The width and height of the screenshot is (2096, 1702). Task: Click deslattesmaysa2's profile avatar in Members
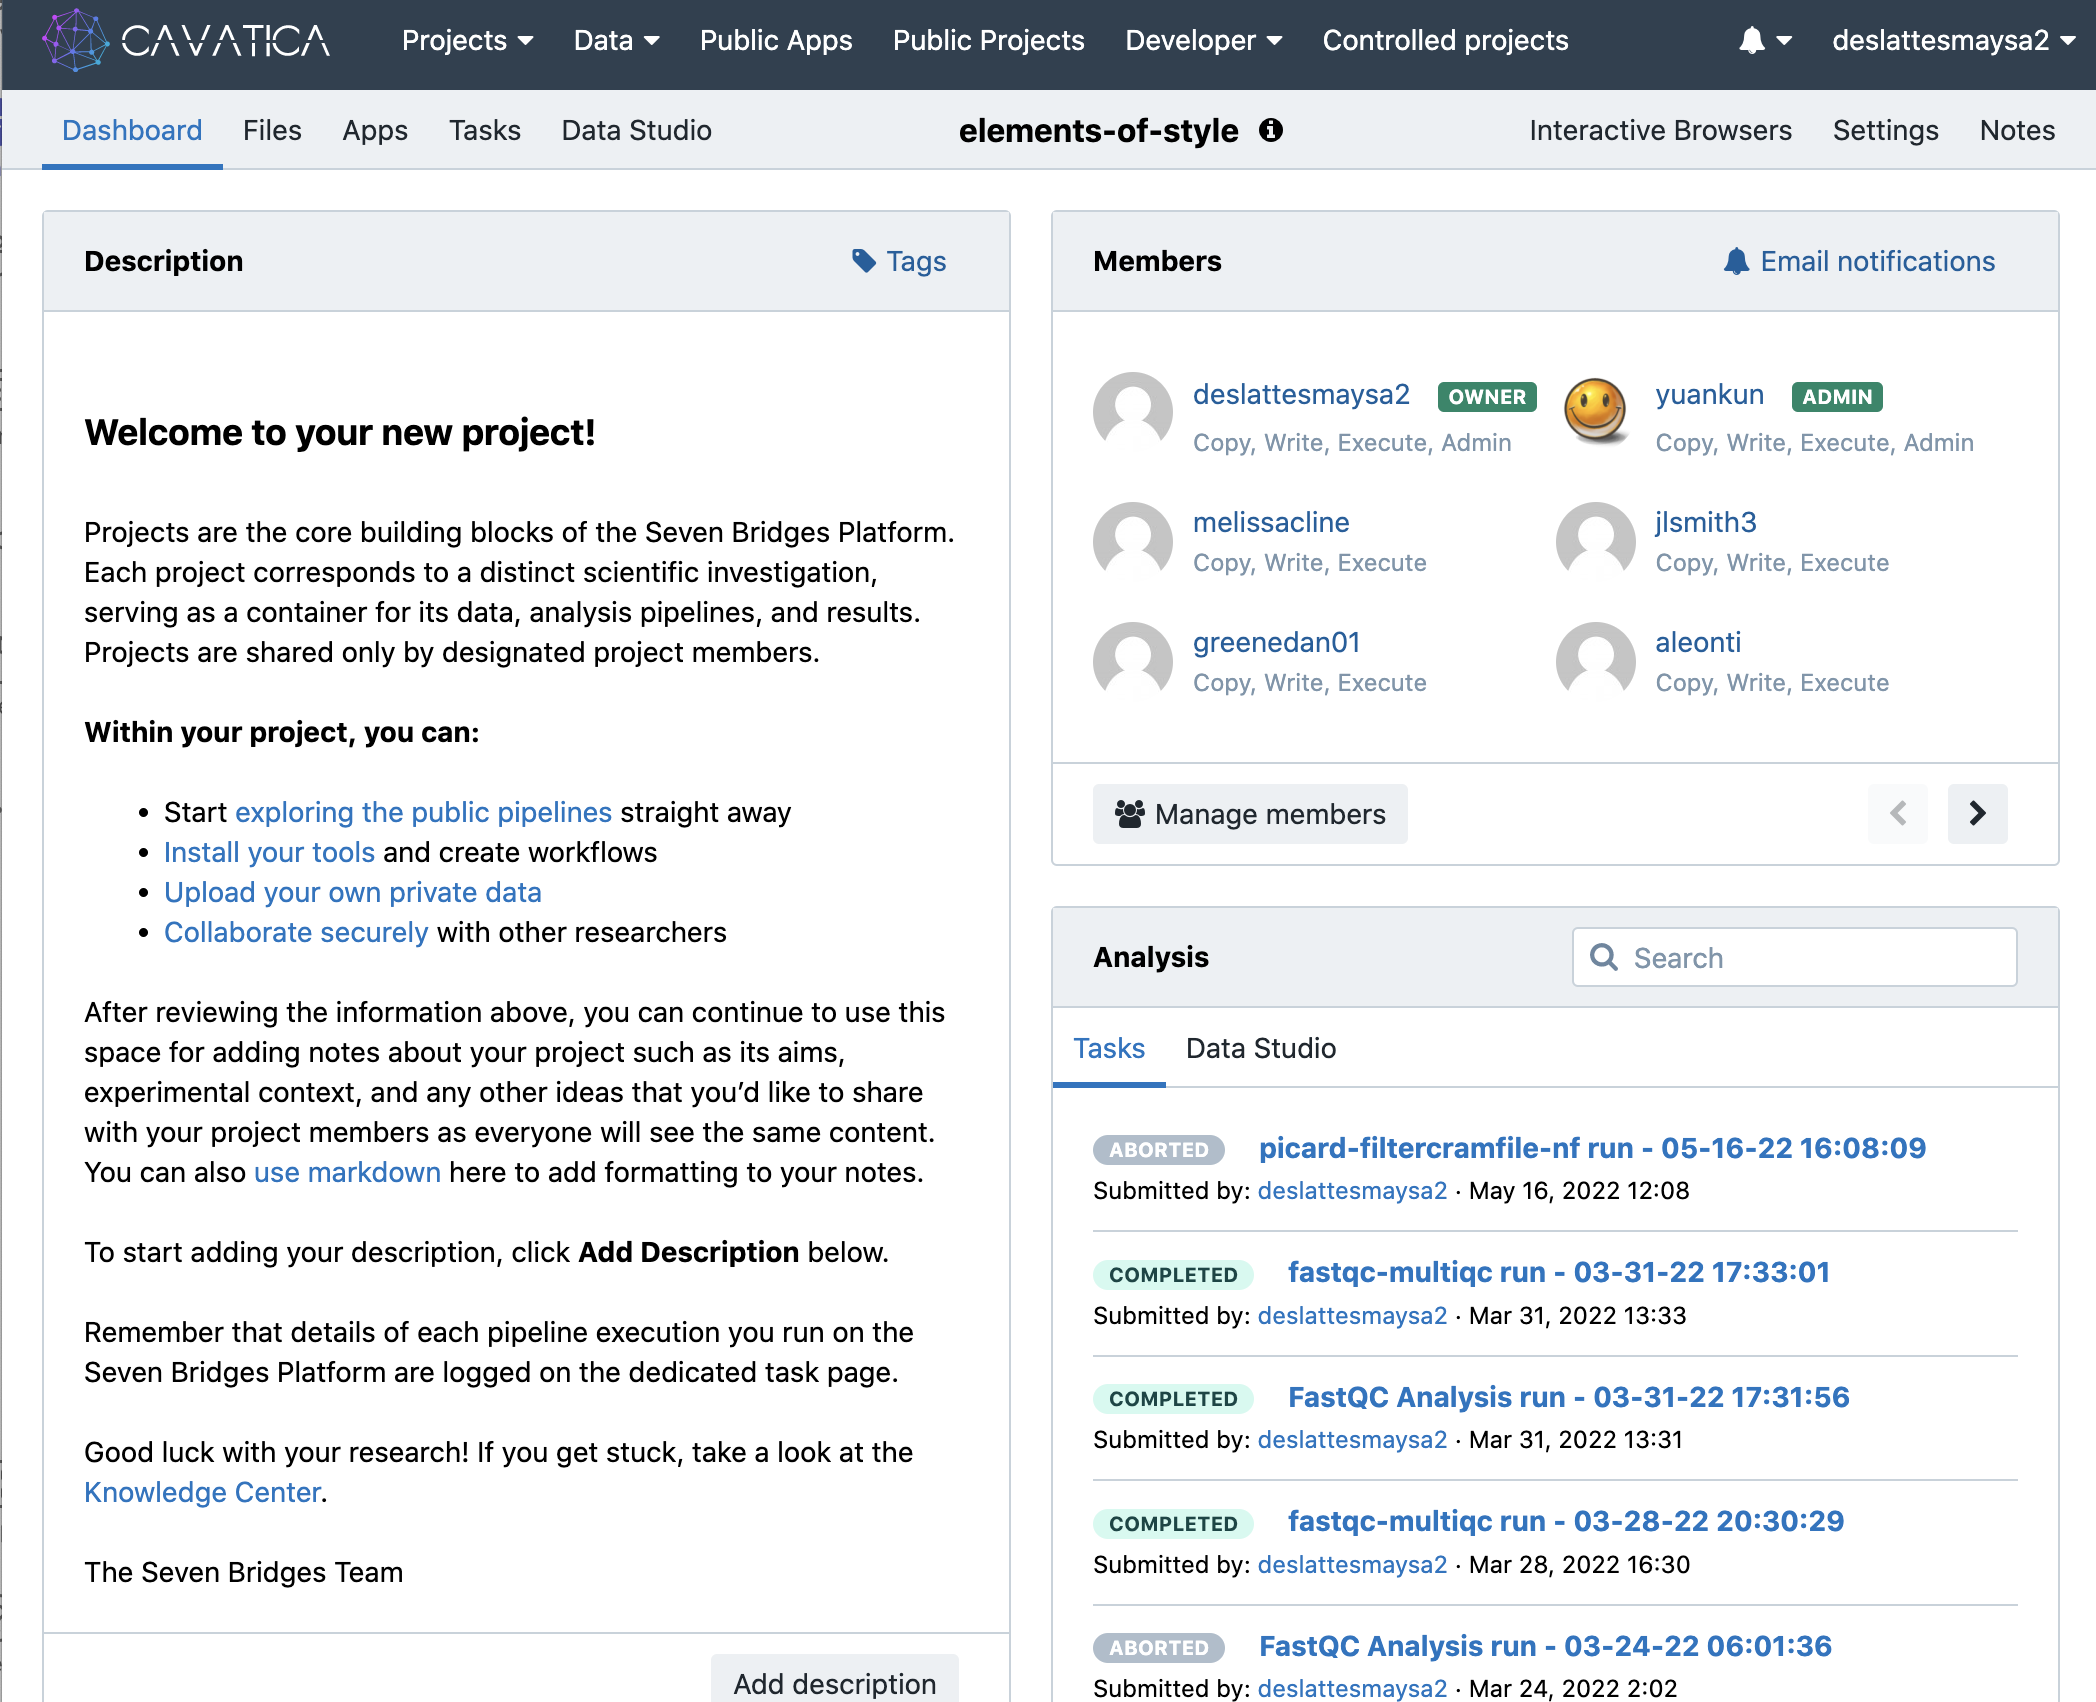[x=1133, y=412]
